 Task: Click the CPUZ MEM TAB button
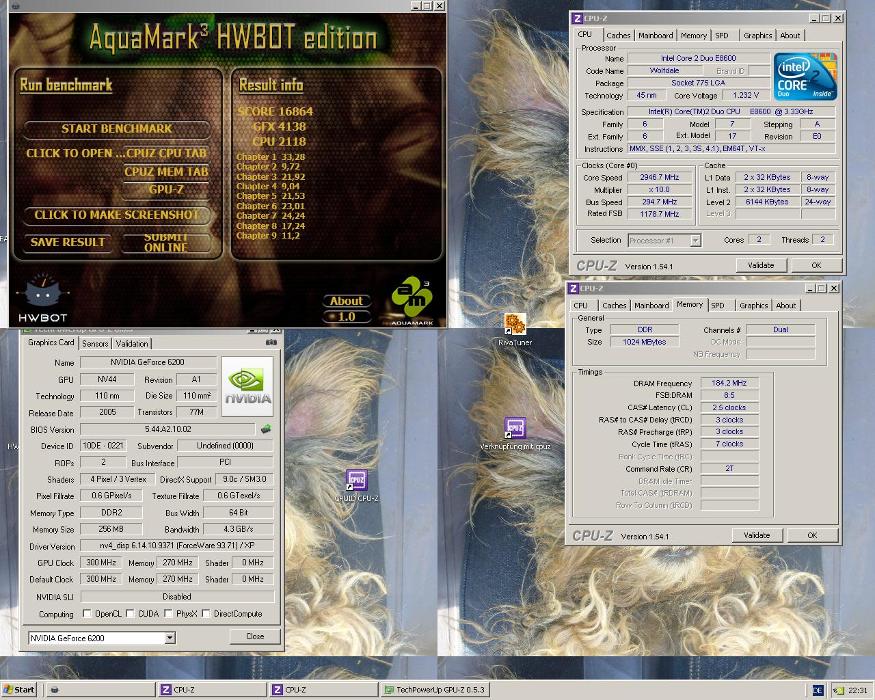(166, 171)
